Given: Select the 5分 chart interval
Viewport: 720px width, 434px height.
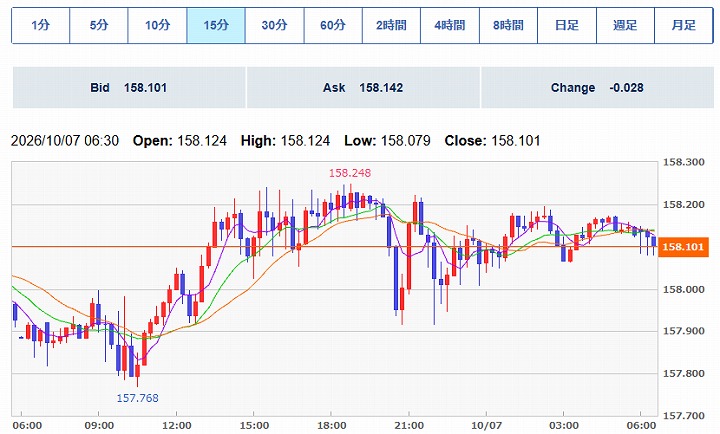Looking at the screenshot, I should tap(99, 25).
